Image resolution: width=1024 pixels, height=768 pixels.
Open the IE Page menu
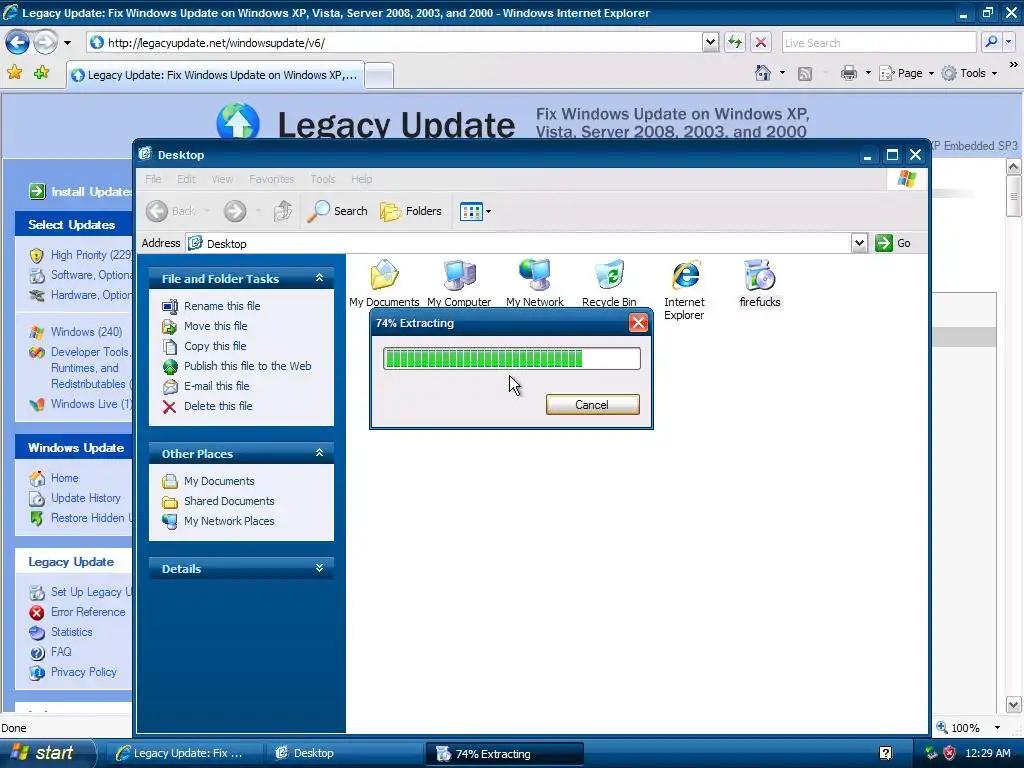(x=906, y=73)
